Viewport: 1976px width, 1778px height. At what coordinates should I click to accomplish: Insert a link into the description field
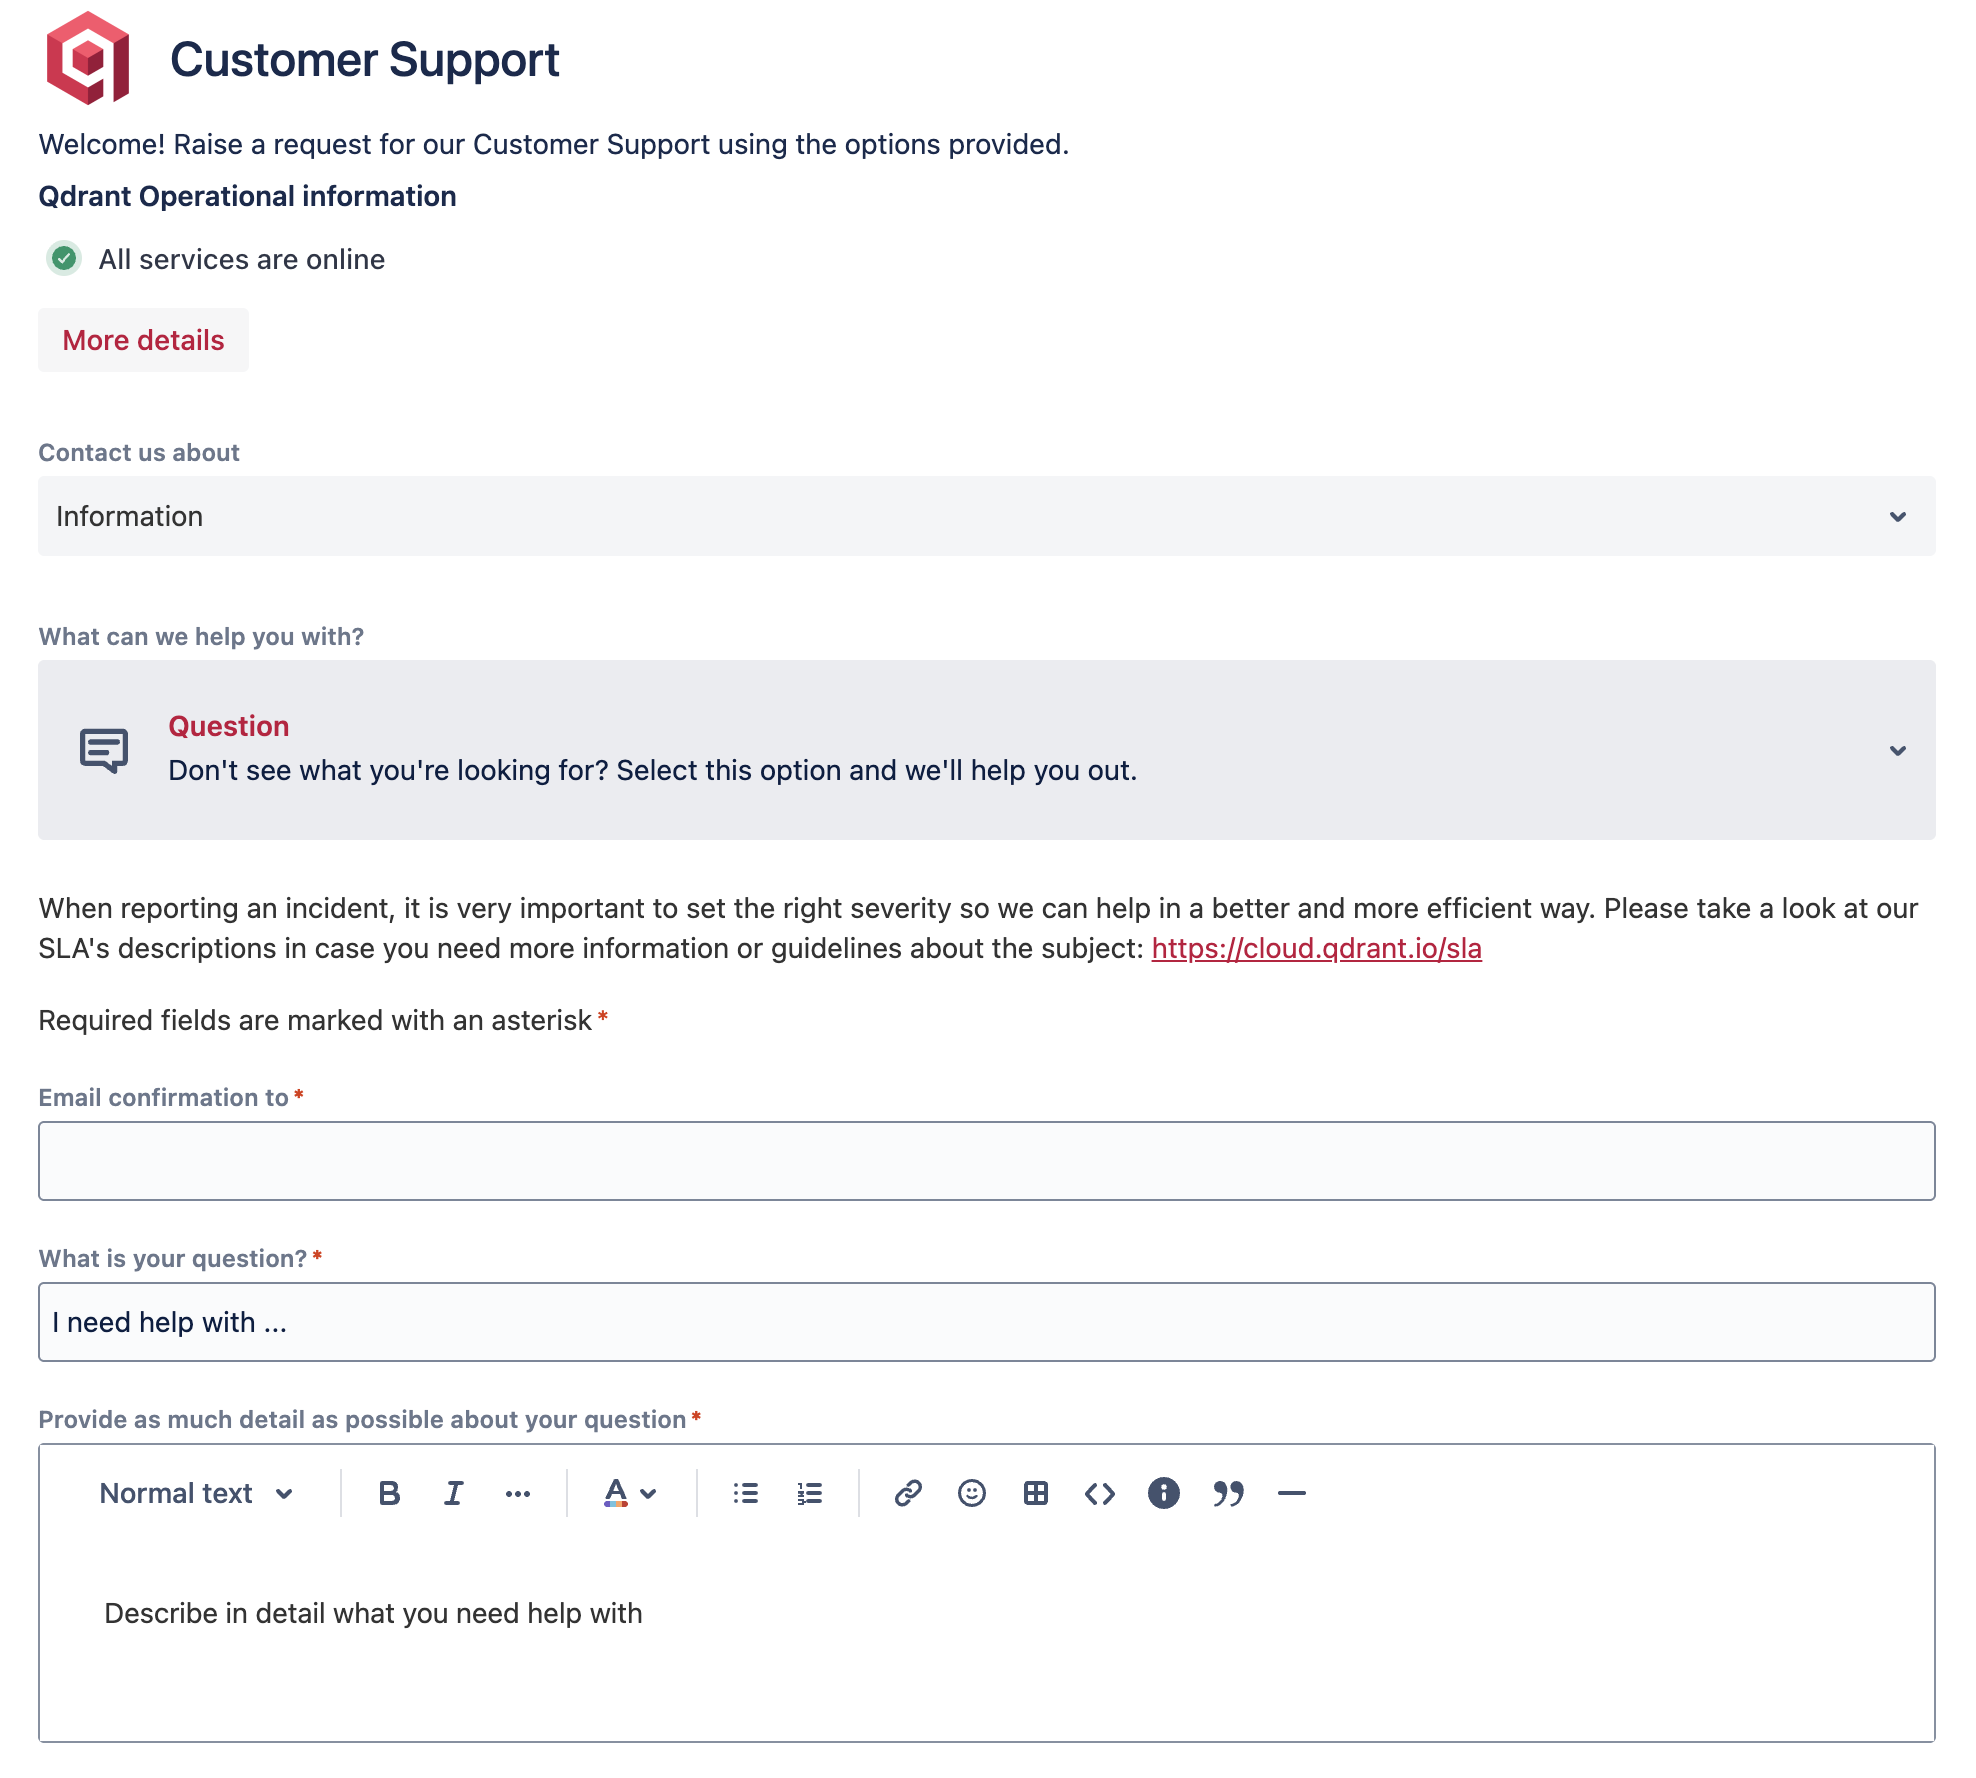(x=907, y=1493)
